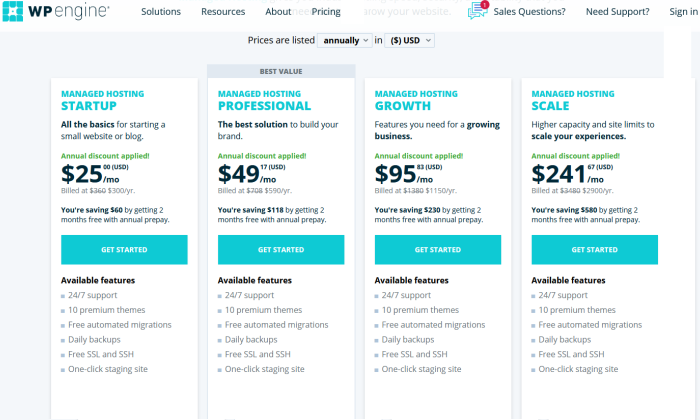Click the Need Support? link
Image resolution: width=700 pixels, height=420 pixels.
(x=617, y=12)
